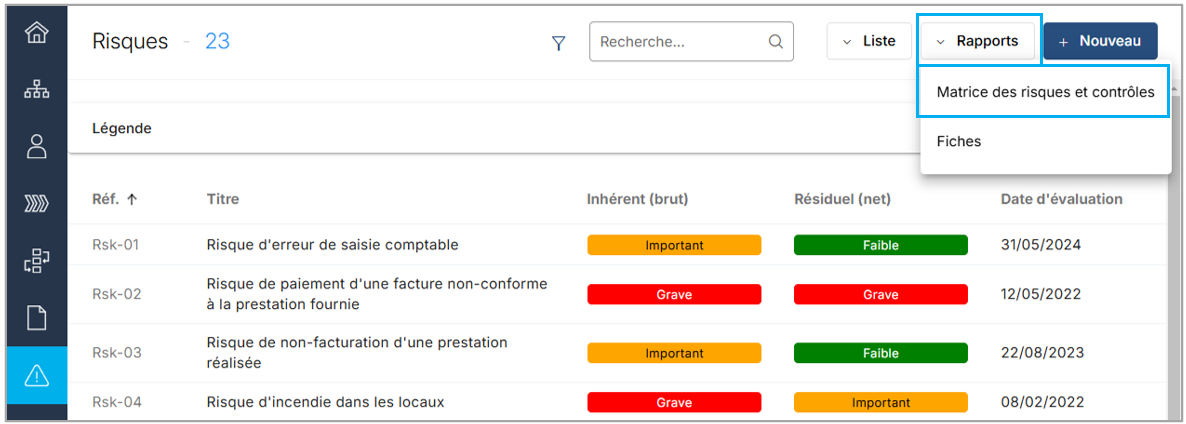1186x424 pixels.
Task: Click the search magnifier icon
Action: [775, 42]
